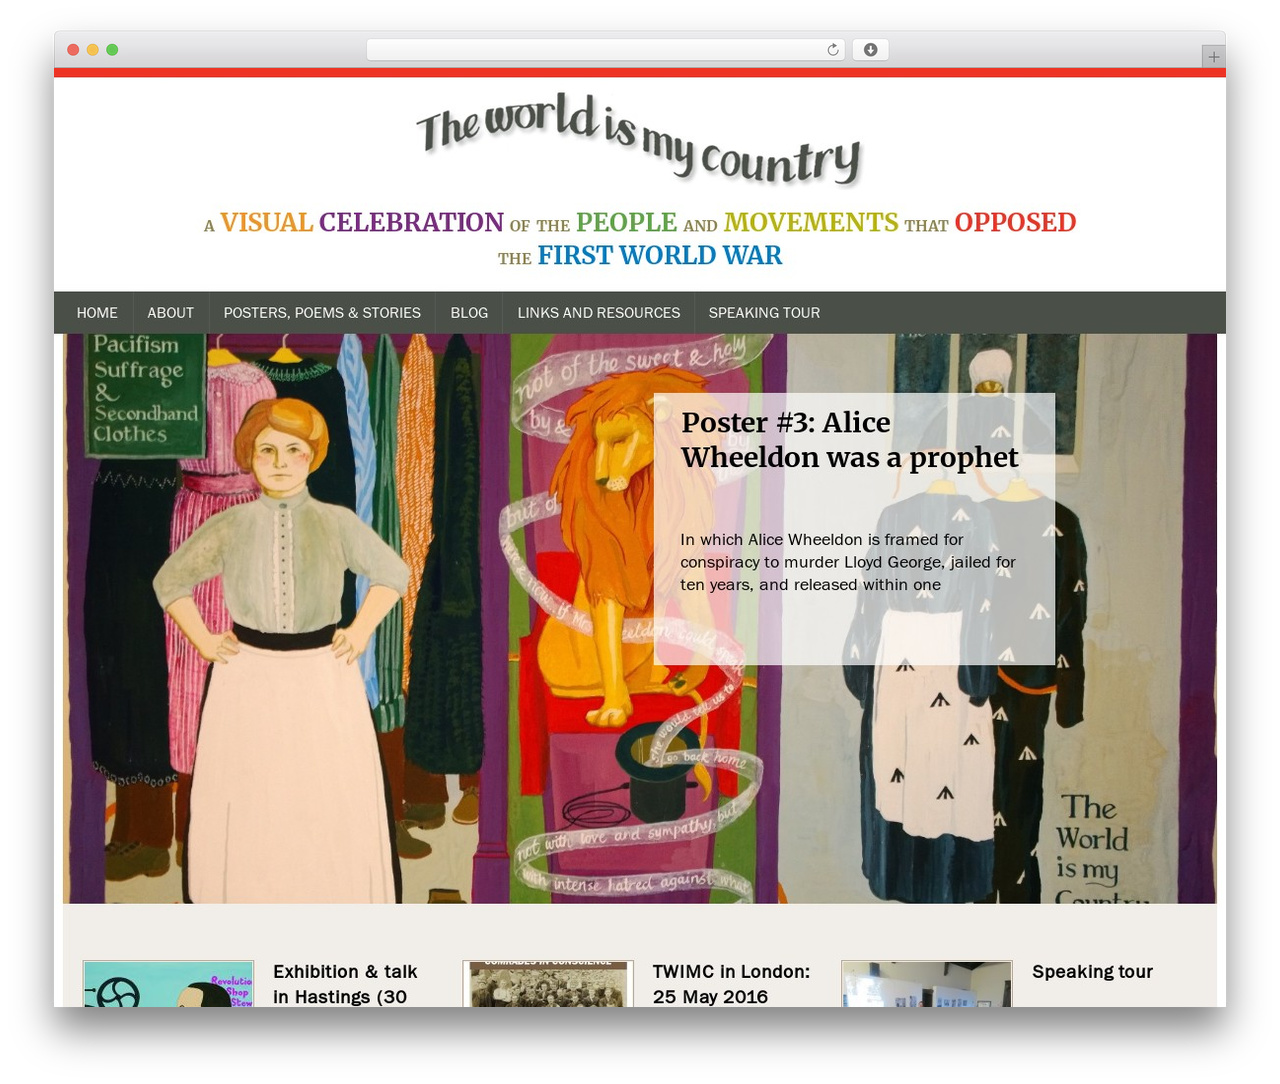Screen dimensions: 1280x1084
Task: Open 'Exhibition & talk in Hastings' post
Action: 345,984
